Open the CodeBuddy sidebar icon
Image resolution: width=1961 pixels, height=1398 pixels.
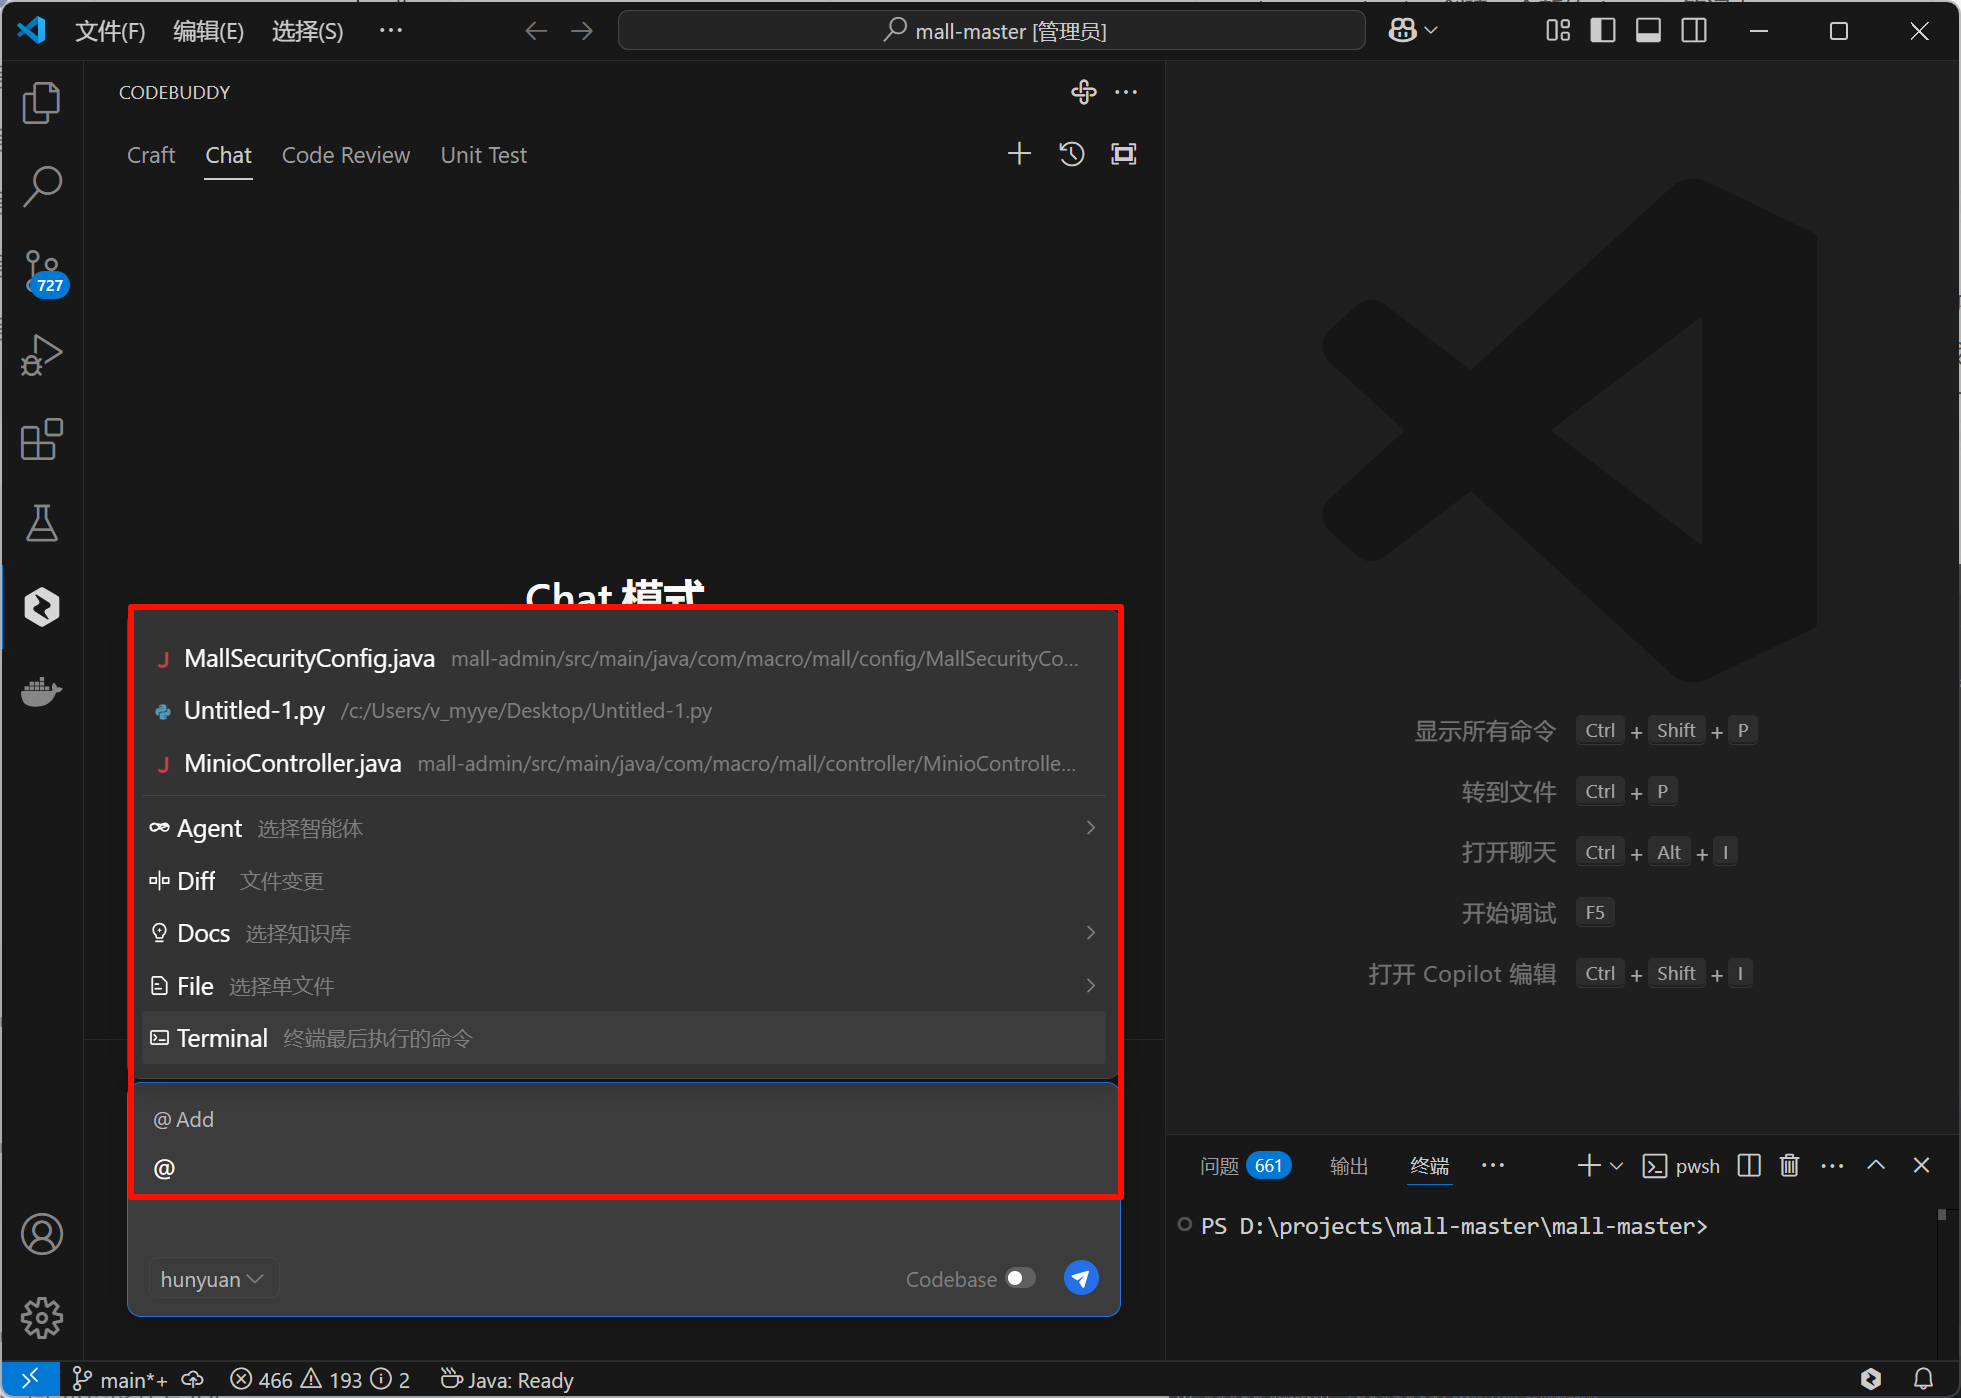coord(42,607)
